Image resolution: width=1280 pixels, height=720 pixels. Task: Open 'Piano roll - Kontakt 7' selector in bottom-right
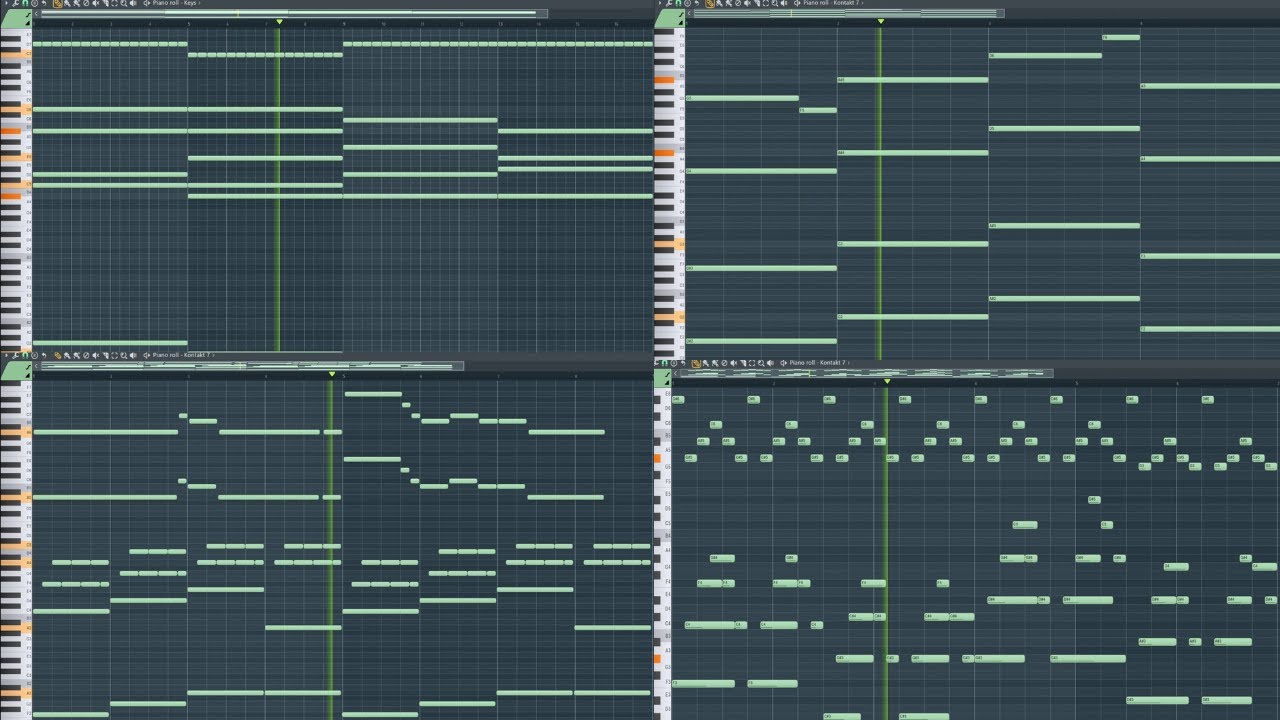click(817, 363)
